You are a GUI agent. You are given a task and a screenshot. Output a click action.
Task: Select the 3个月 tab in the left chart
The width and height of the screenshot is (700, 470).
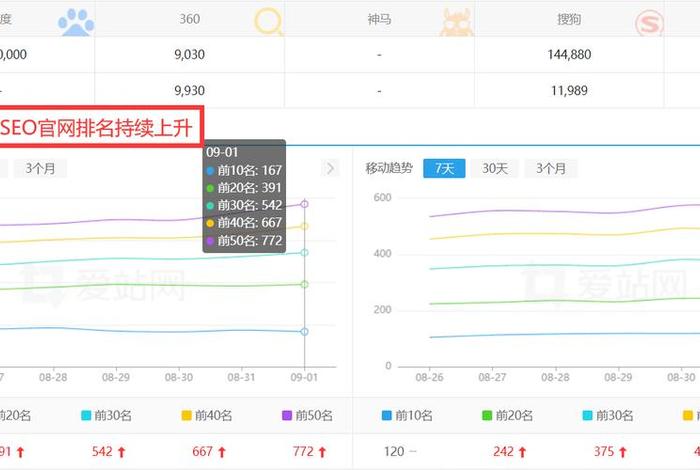[40, 168]
